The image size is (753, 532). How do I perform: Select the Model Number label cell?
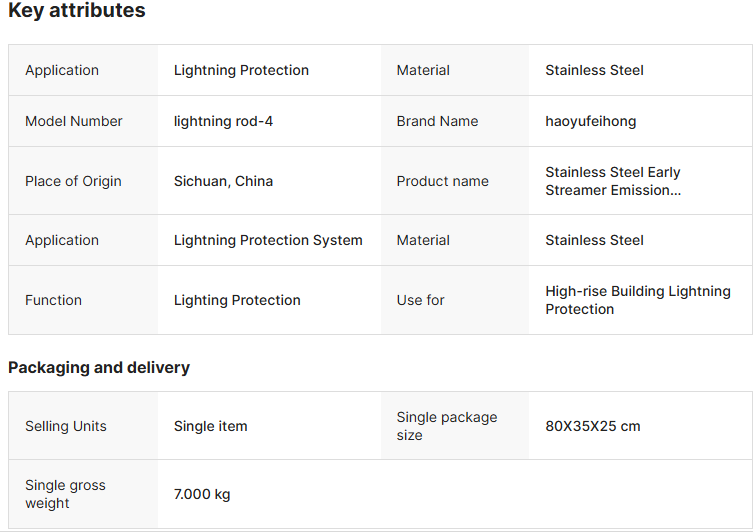74,121
